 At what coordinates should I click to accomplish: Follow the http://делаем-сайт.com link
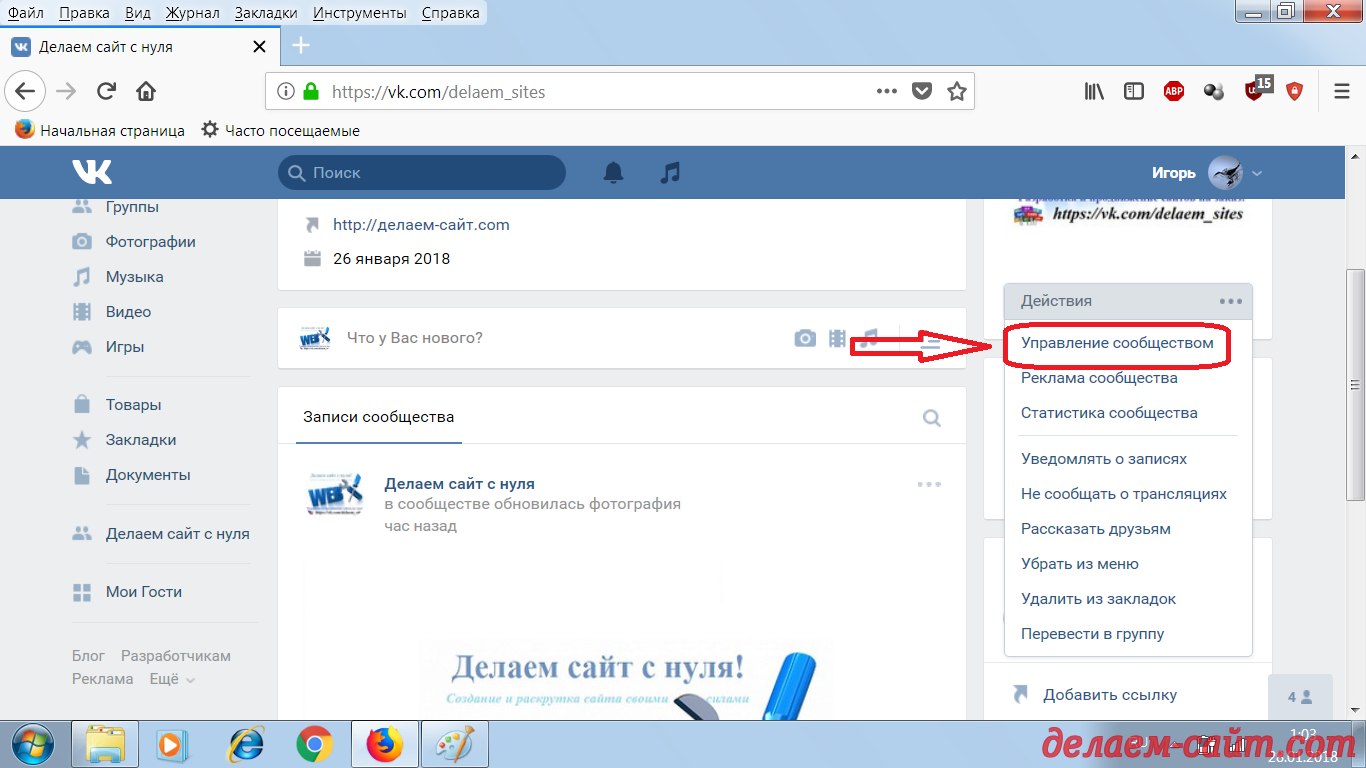[x=421, y=225]
